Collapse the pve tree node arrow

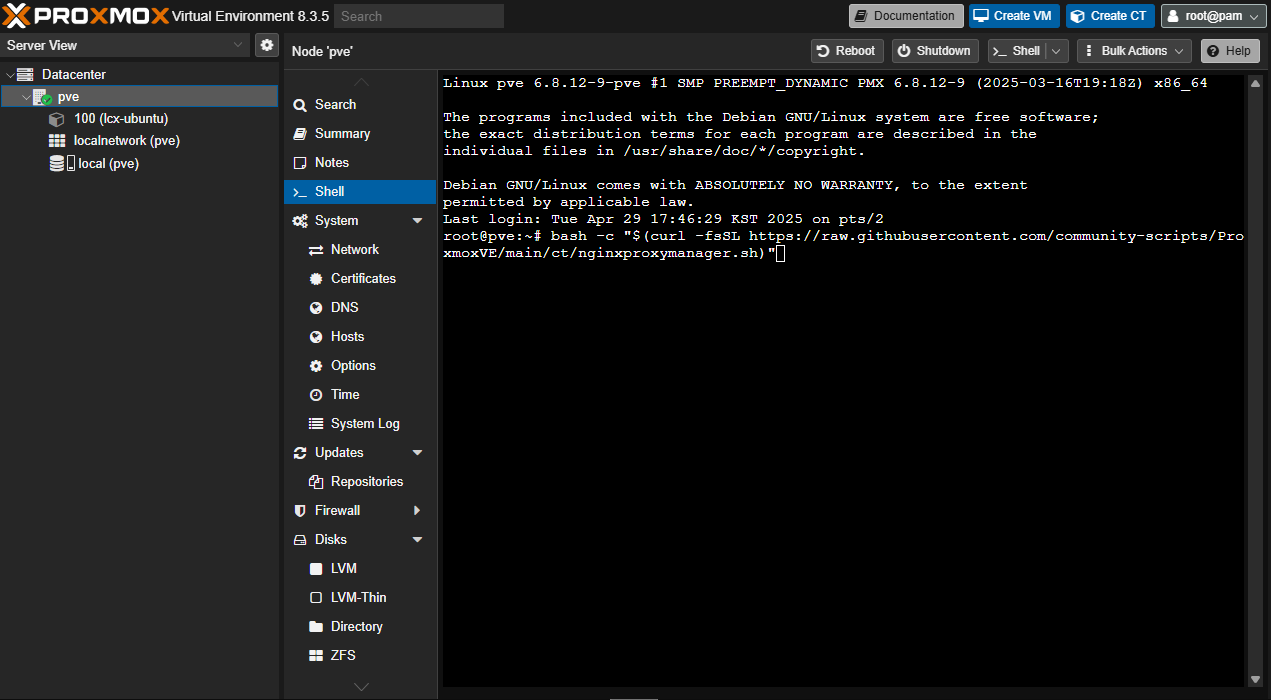tap(26, 97)
